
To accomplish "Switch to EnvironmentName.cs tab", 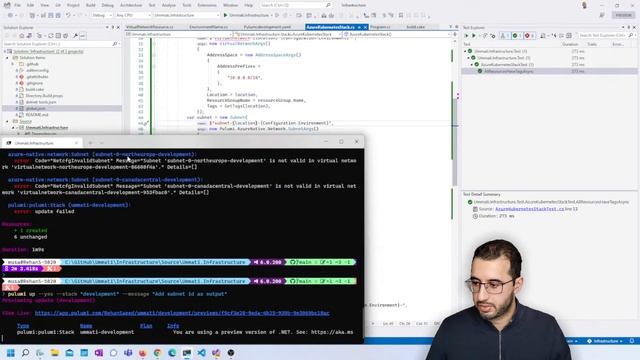I will 209,27.
